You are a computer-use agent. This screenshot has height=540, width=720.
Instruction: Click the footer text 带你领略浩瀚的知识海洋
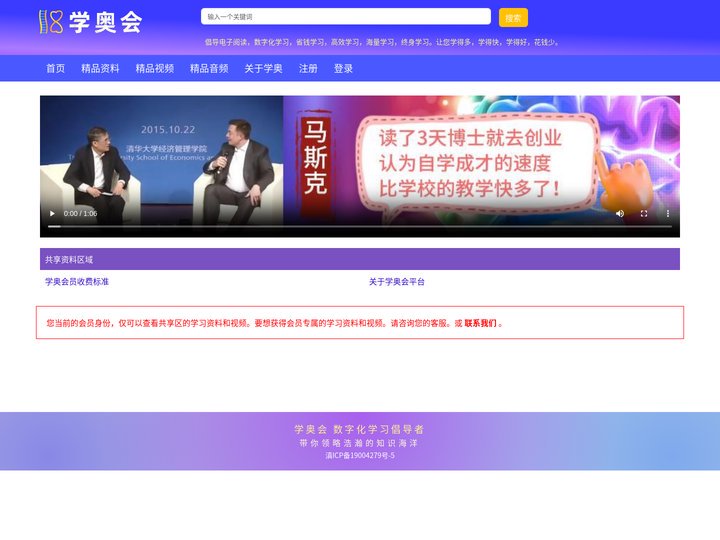click(359, 443)
